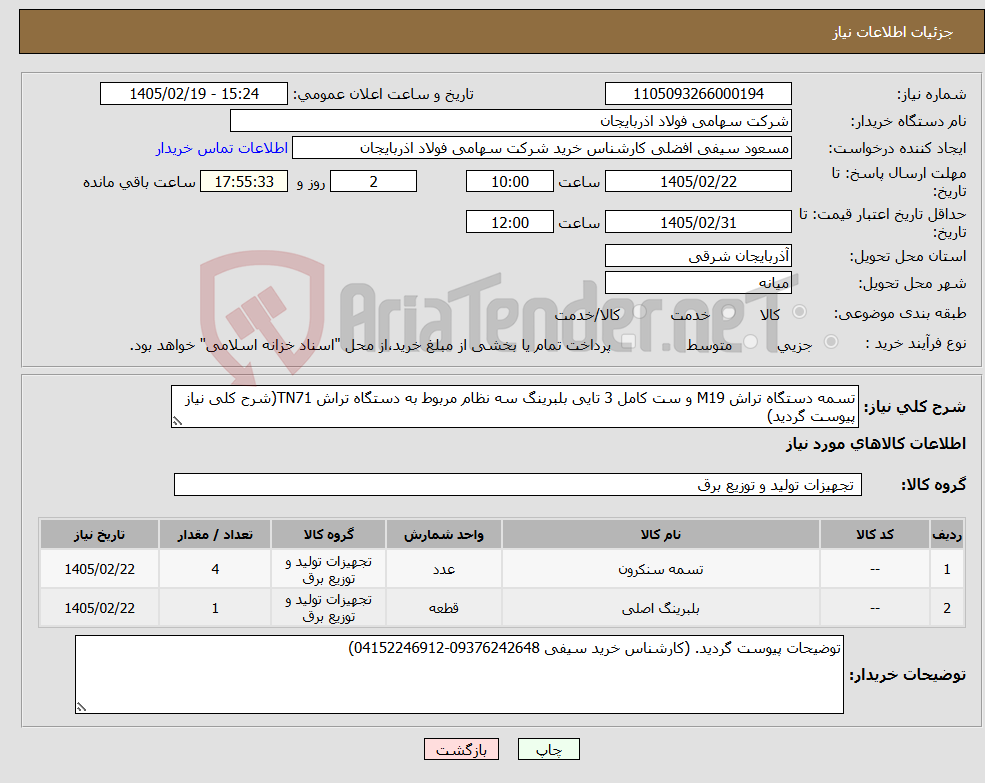Click date cell in بلبرینگ اصلی row

(x=99, y=608)
